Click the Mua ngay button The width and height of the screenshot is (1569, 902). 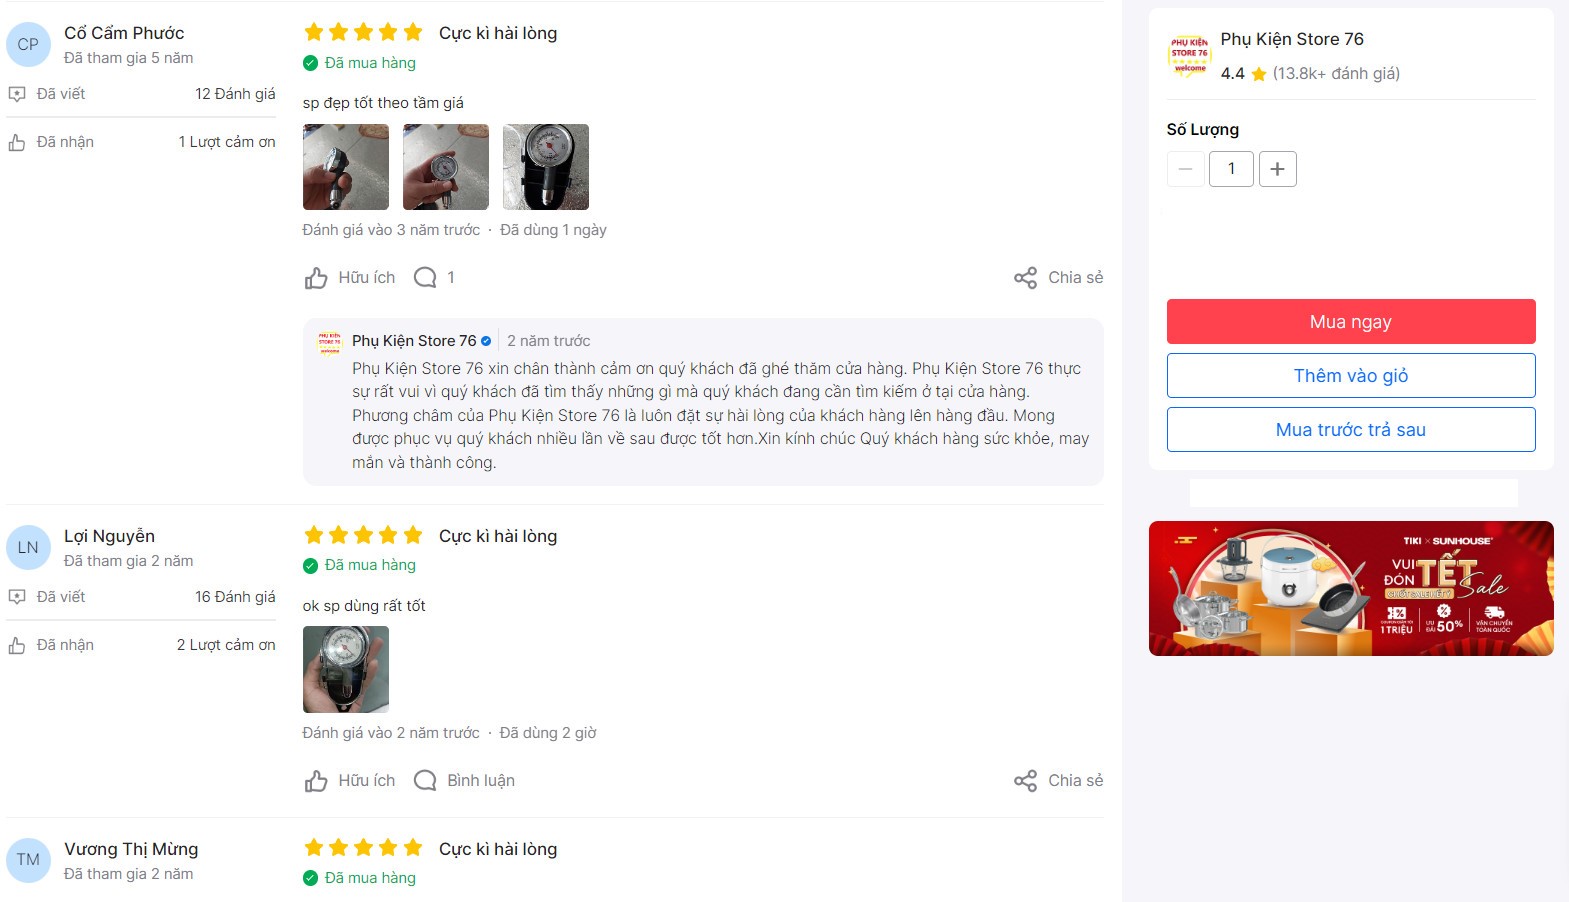coord(1351,322)
